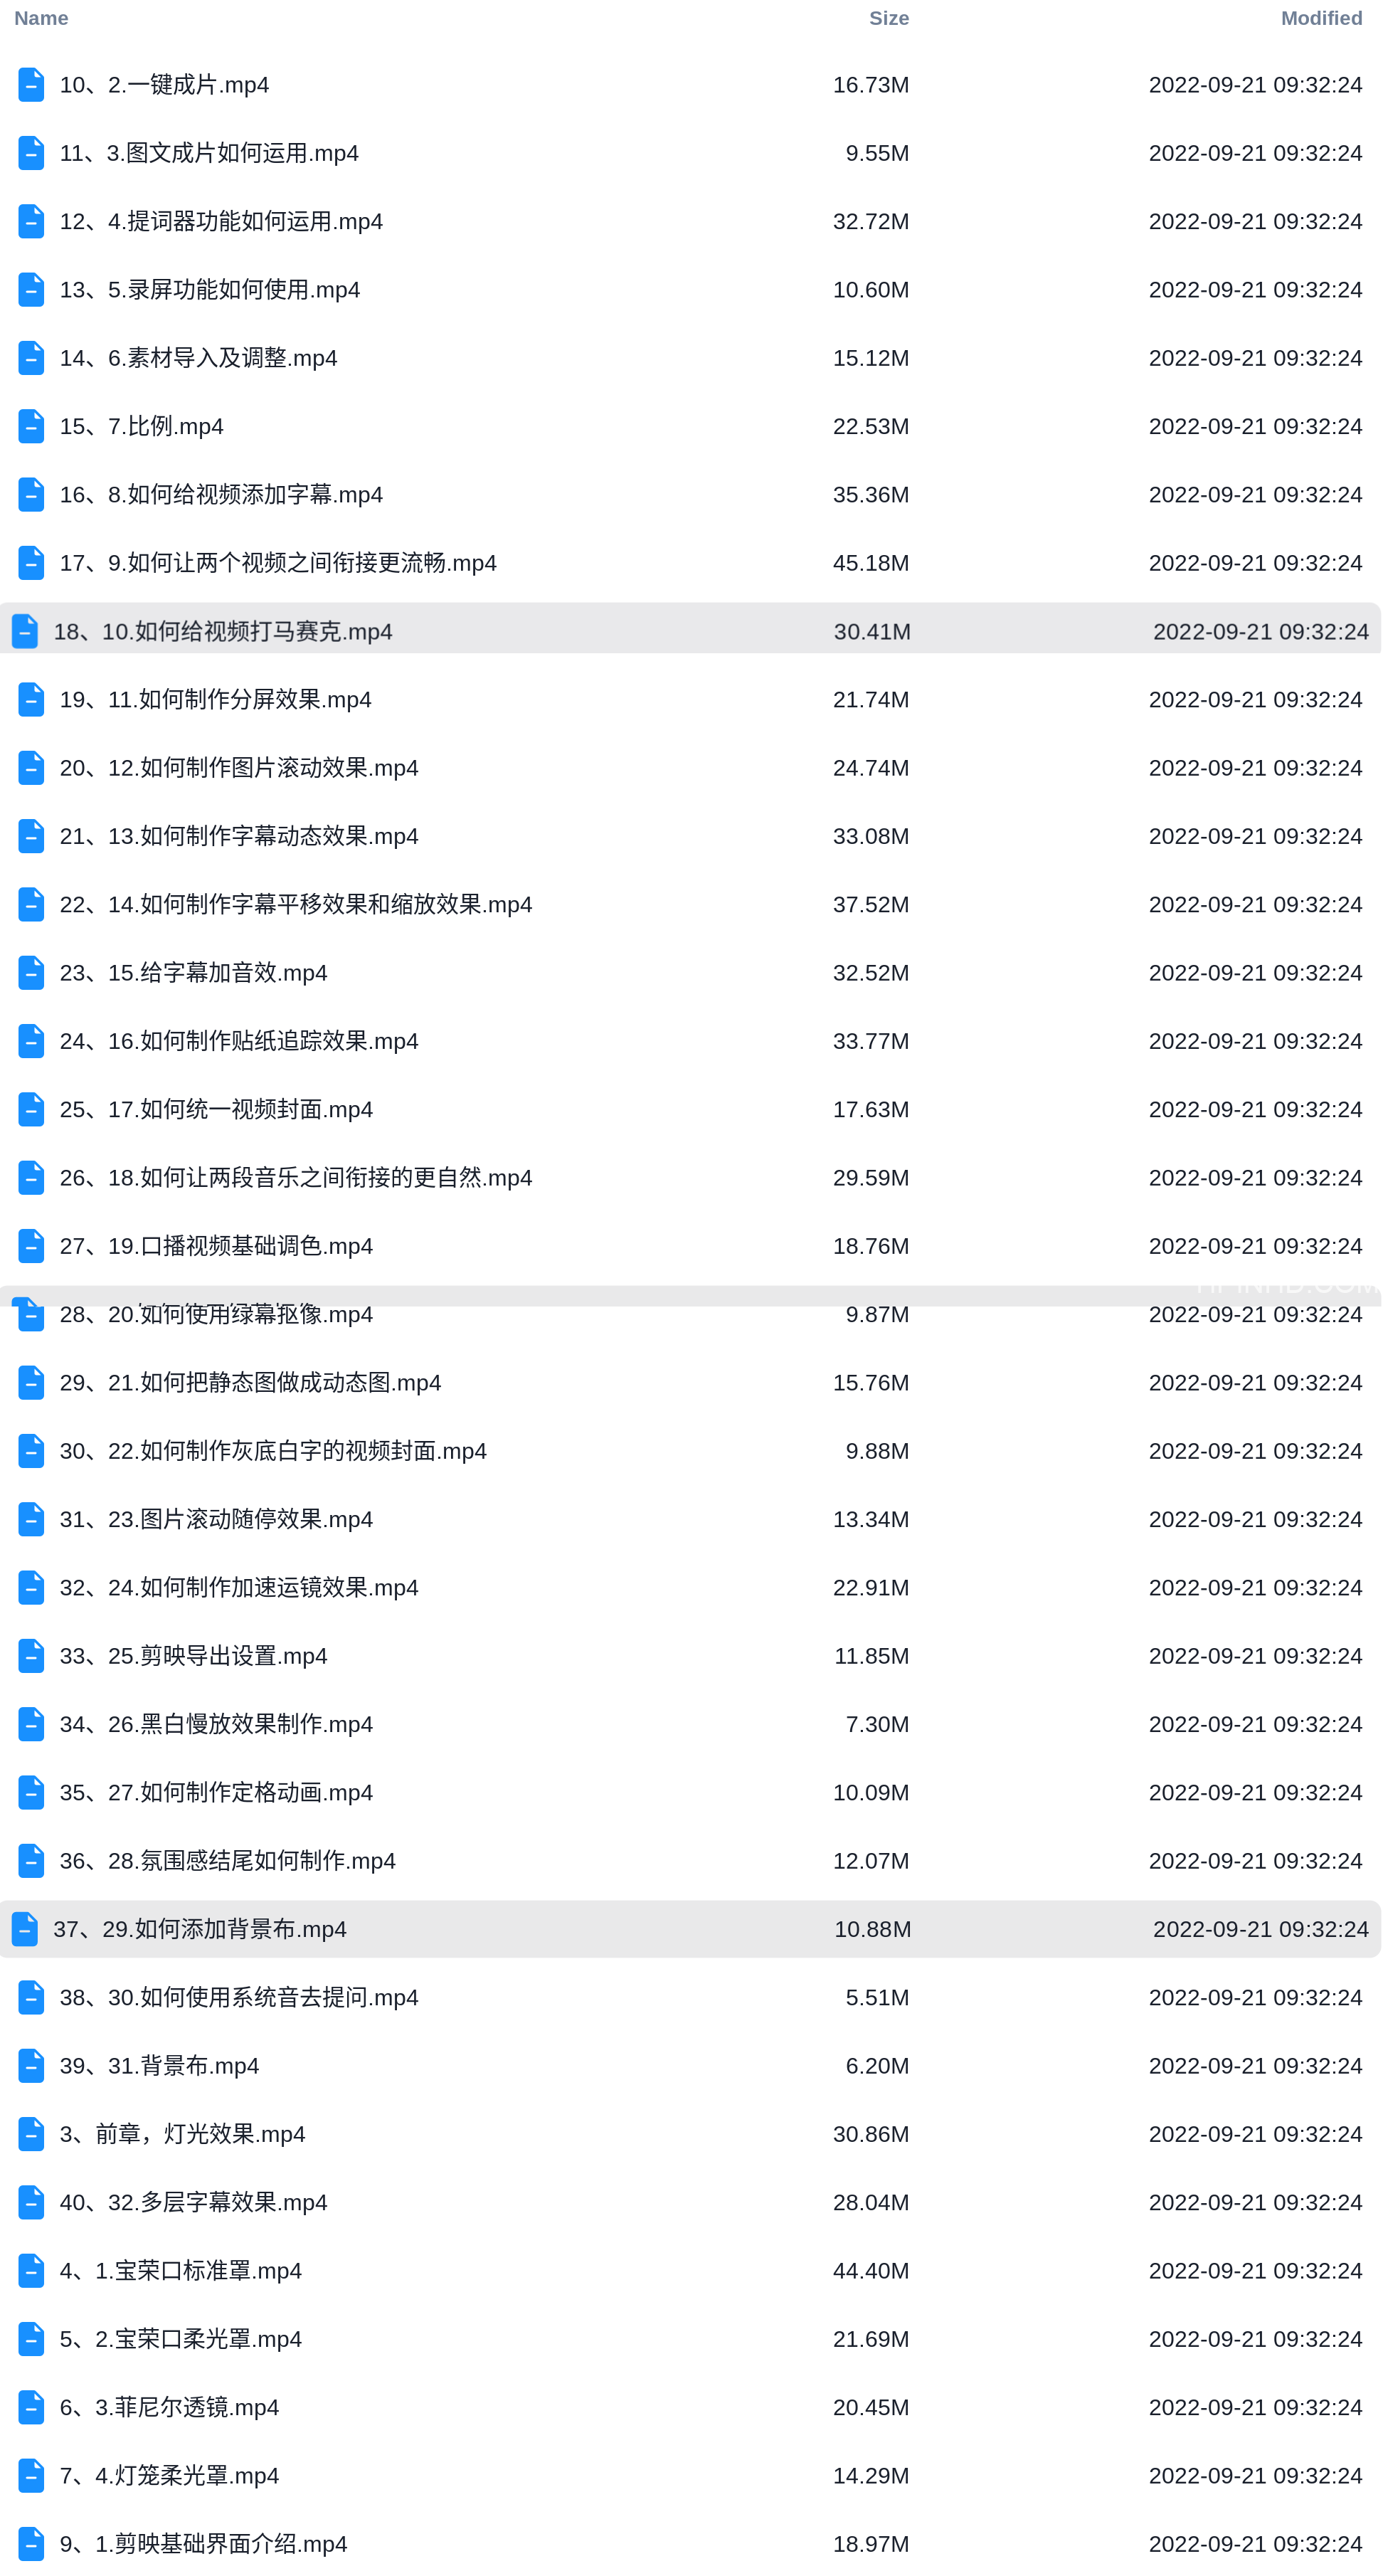1383x2576 pixels.
Task: Click file icon for 10、2.一键成片.mp4
Action: point(31,85)
